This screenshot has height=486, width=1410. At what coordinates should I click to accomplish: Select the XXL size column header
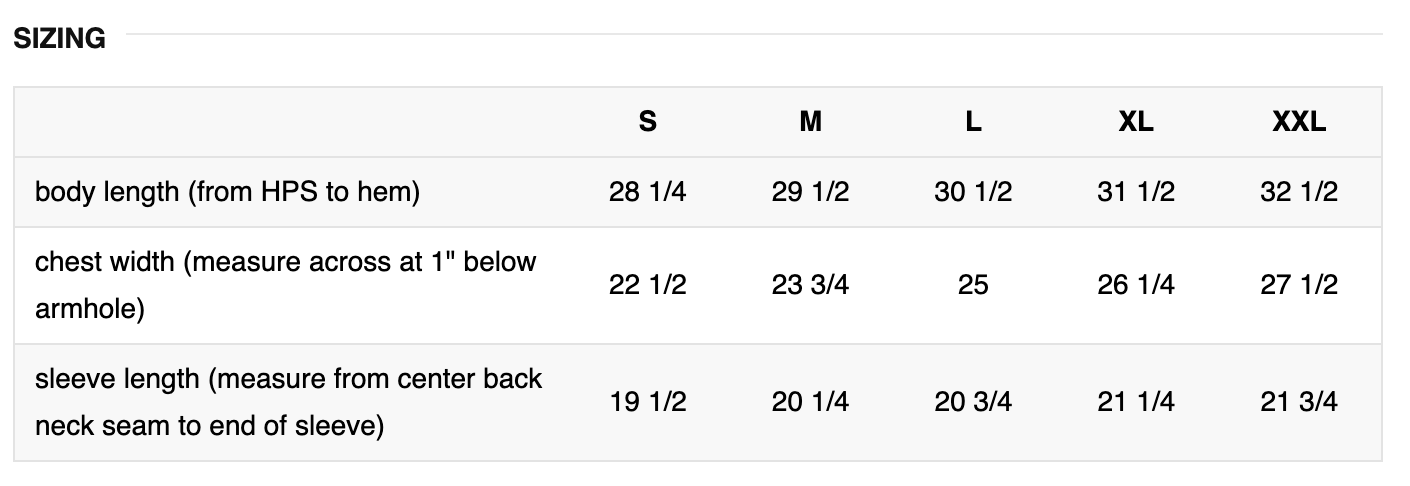click(1298, 122)
